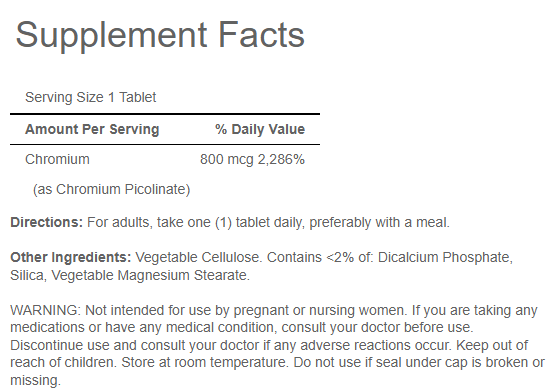Click the pregnant or nursing women phrase
This screenshot has height=392, width=557.
(x=319, y=310)
